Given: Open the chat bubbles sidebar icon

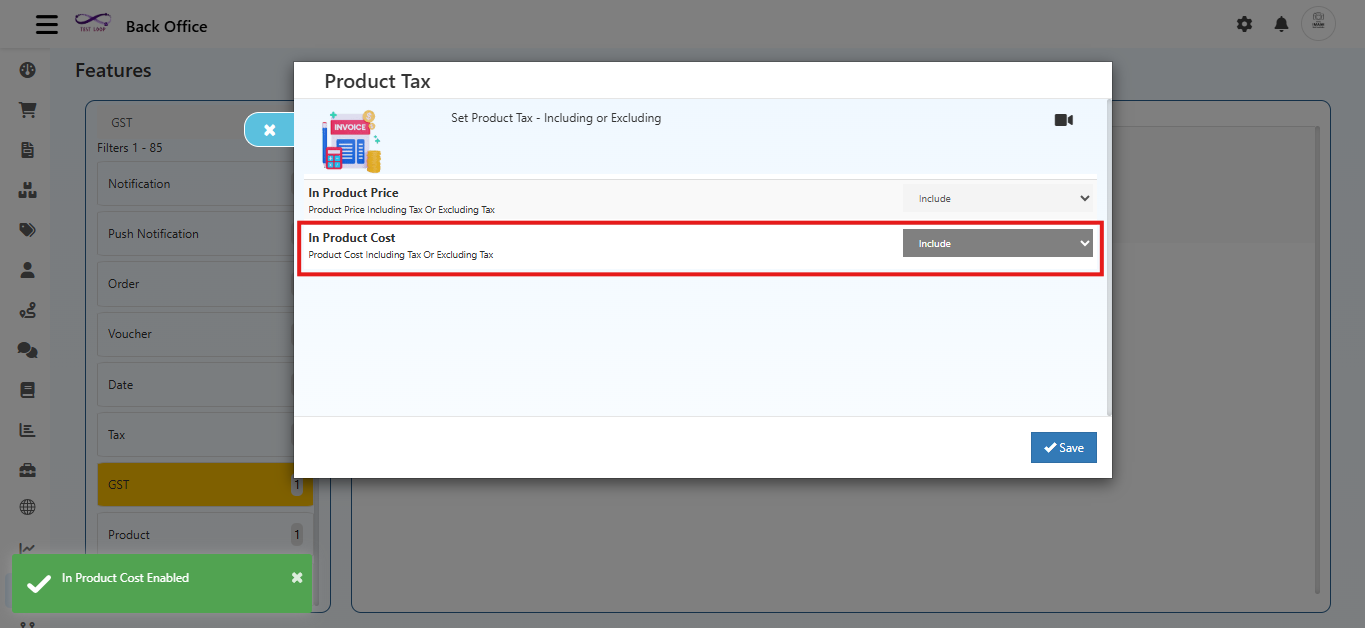Looking at the screenshot, I should (x=27, y=350).
